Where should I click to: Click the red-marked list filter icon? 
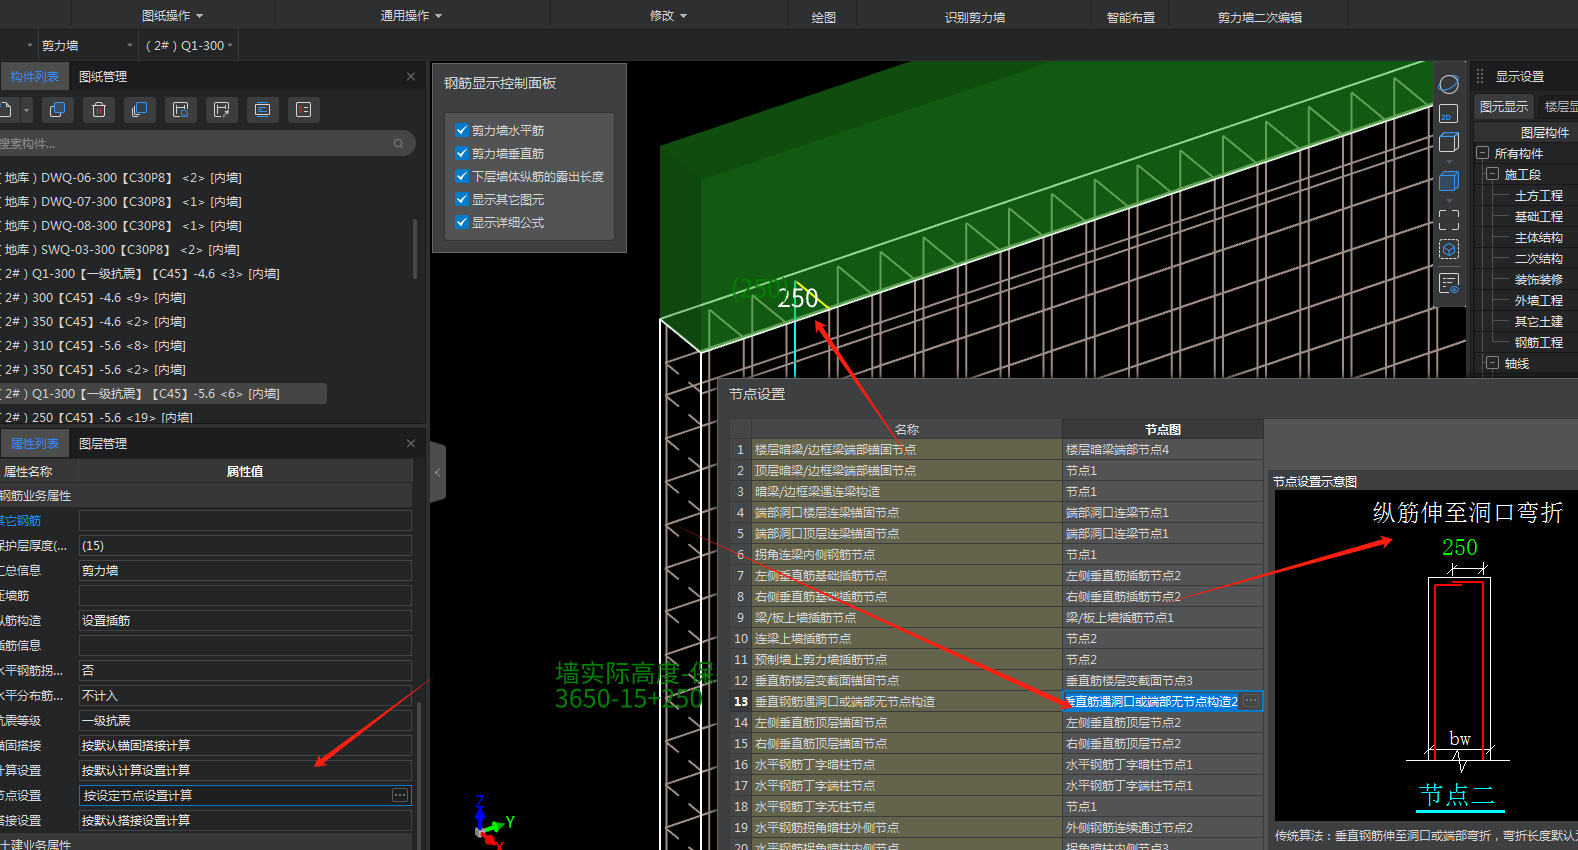click(304, 110)
